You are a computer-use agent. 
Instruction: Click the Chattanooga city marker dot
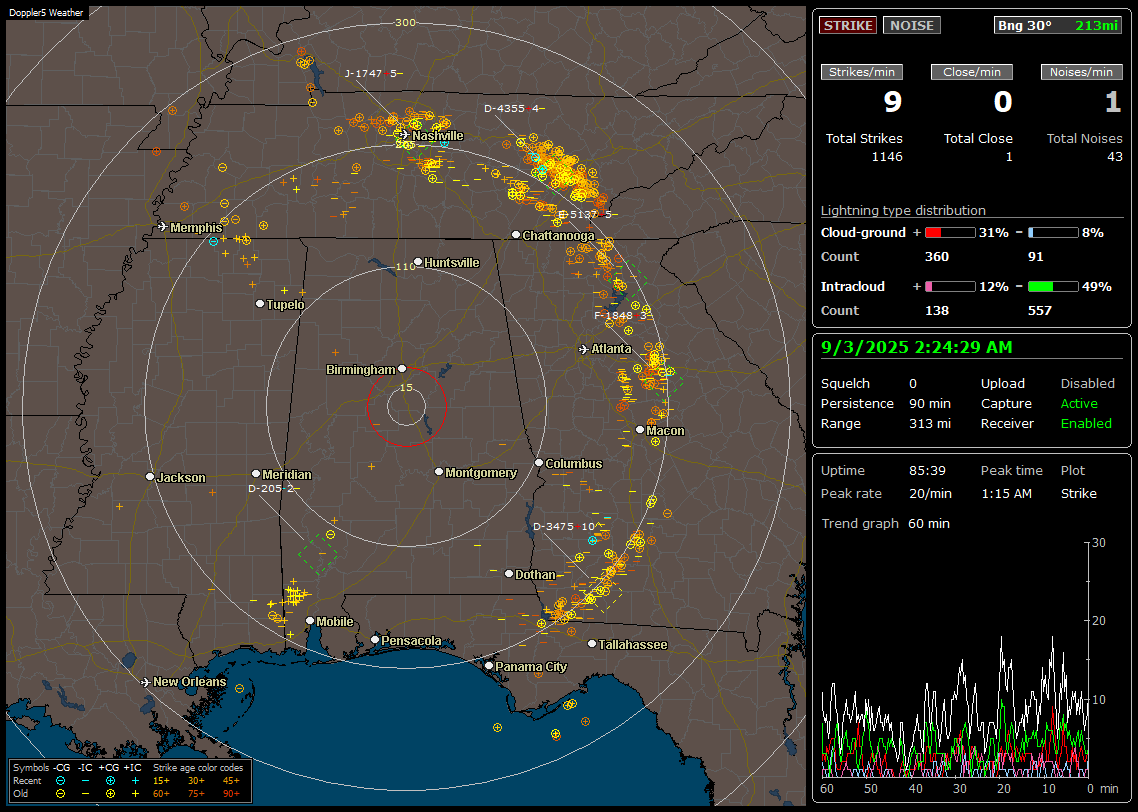click(x=516, y=235)
